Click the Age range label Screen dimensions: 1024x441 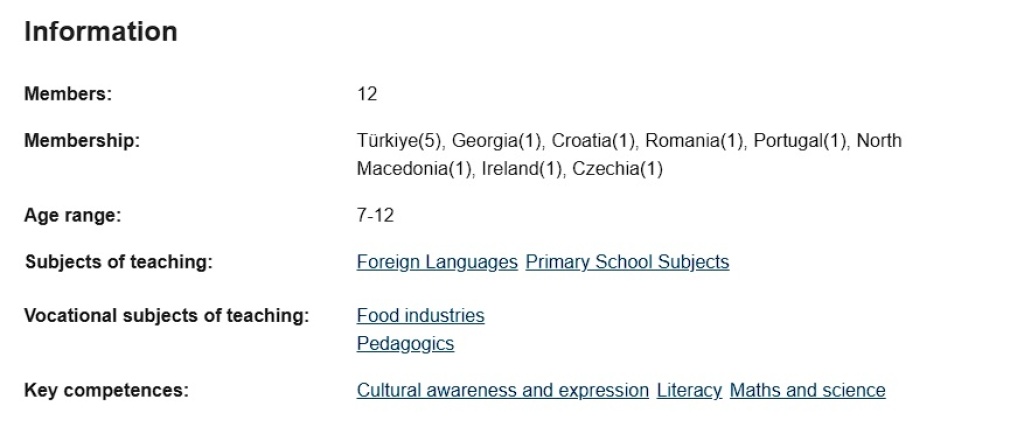(72, 216)
